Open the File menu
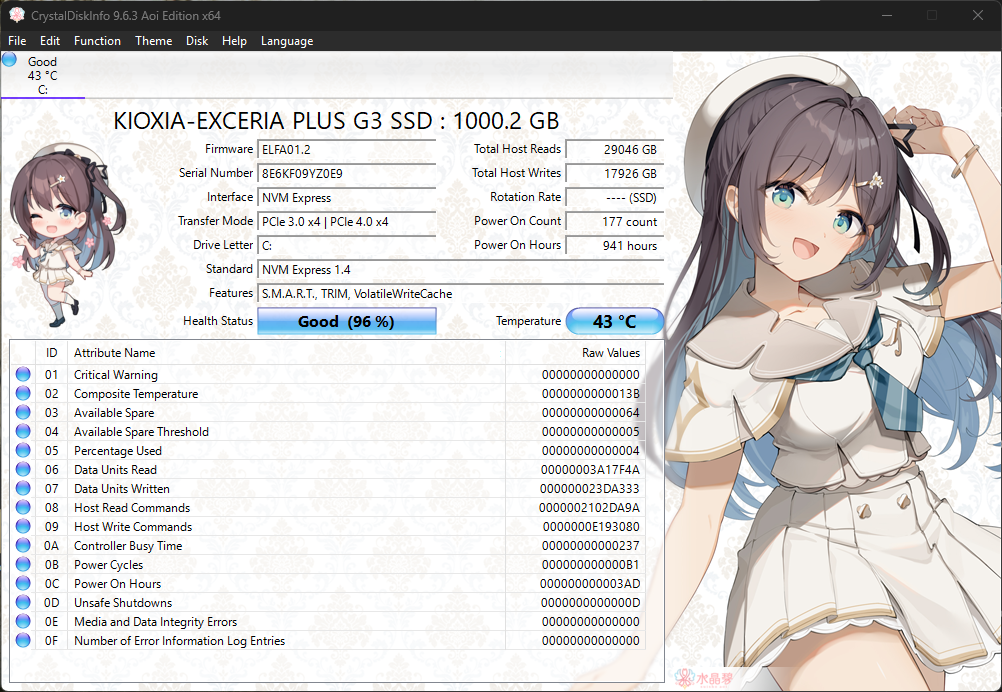Image resolution: width=1002 pixels, height=692 pixels. (x=17, y=41)
